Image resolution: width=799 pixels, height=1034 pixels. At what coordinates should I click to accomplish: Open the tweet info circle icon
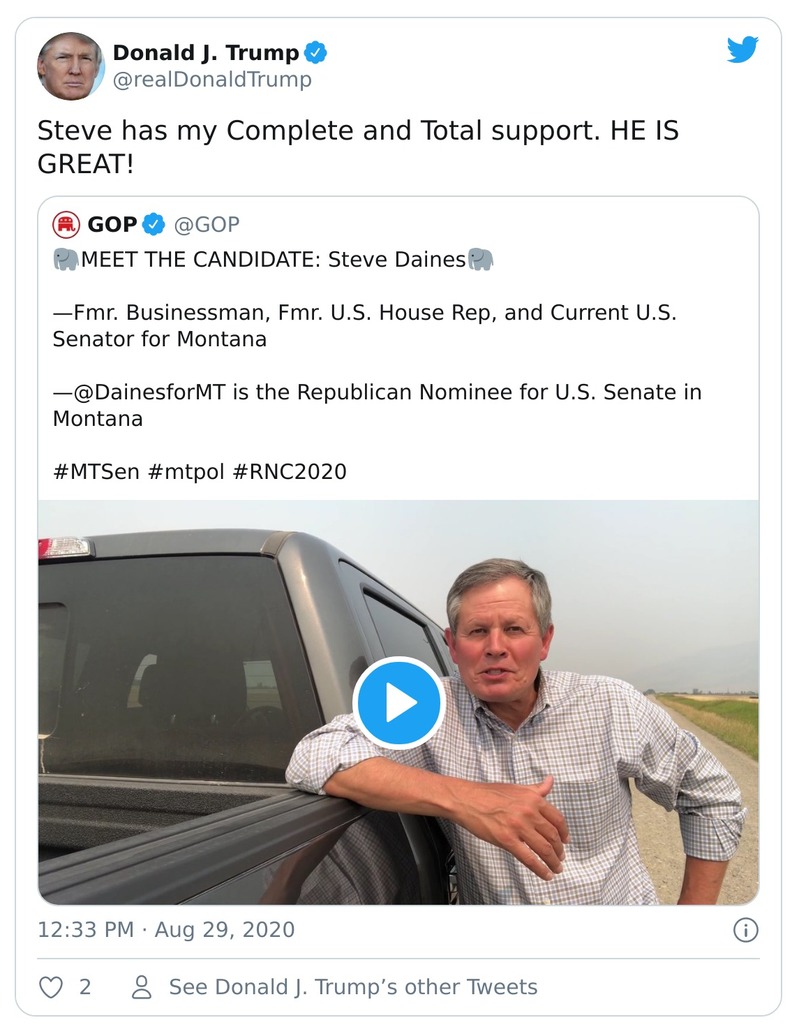[745, 930]
